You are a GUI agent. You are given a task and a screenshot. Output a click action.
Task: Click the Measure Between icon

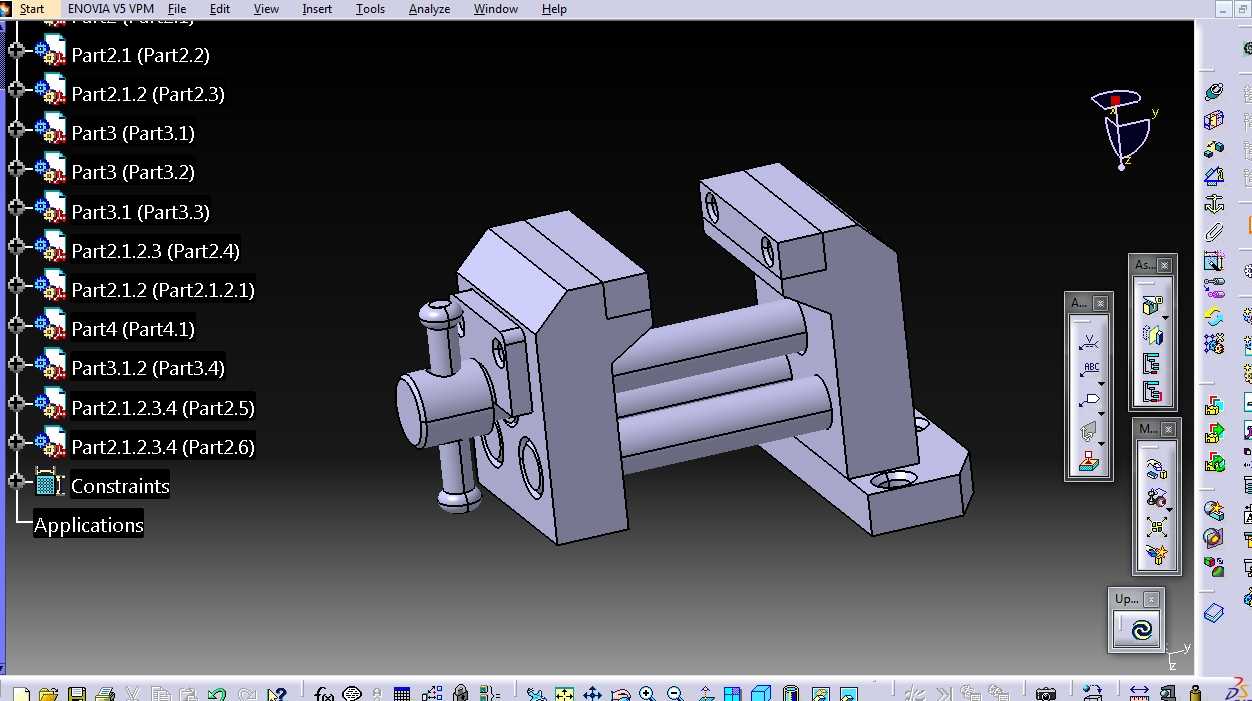(x=1139, y=693)
